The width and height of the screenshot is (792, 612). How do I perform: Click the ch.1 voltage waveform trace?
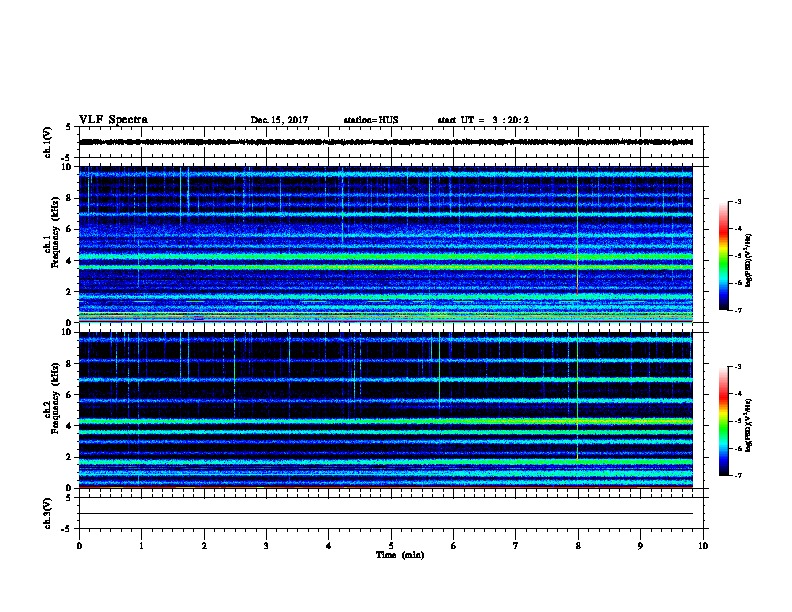point(386,142)
